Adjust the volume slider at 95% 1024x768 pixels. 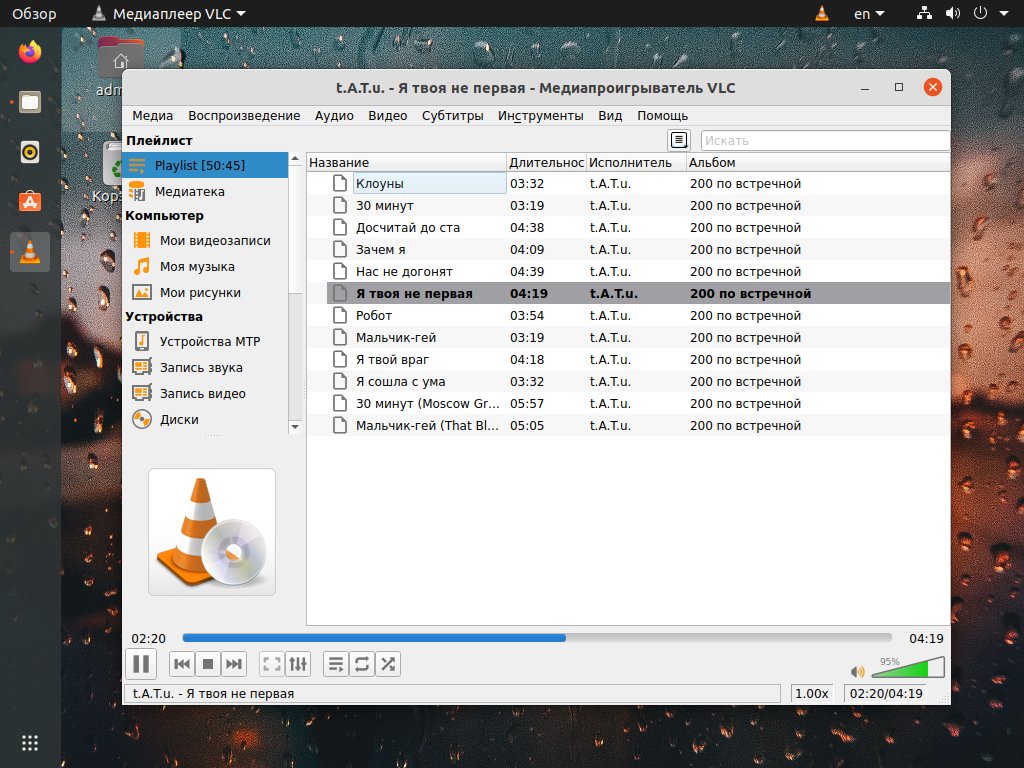(908, 667)
